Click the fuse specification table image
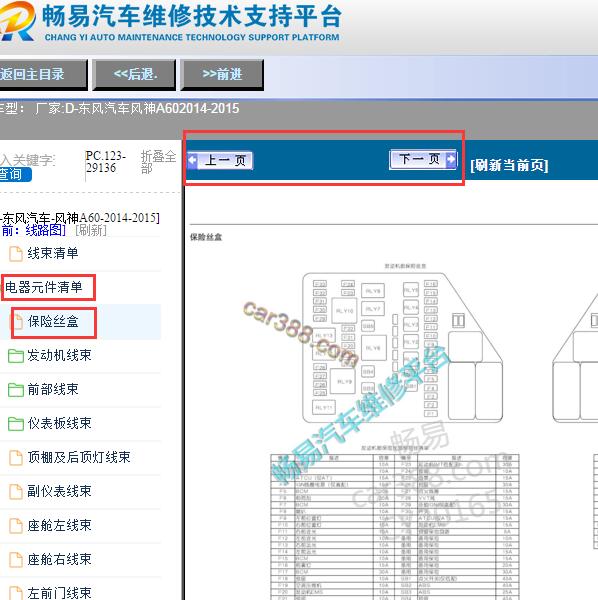Screen dimensions: 598x600 click(394, 527)
